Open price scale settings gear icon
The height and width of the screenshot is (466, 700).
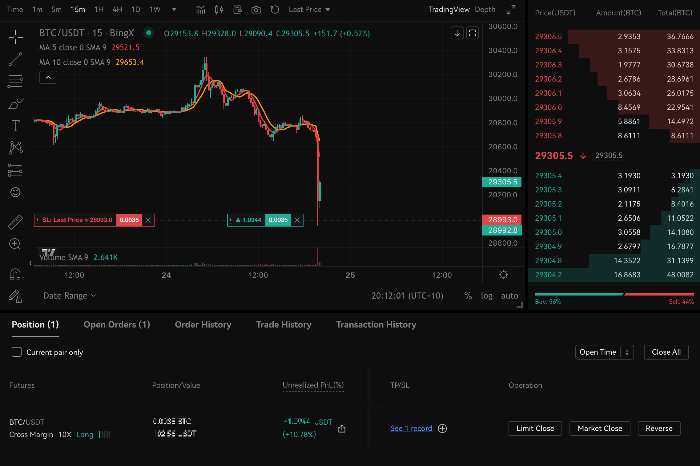click(504, 275)
